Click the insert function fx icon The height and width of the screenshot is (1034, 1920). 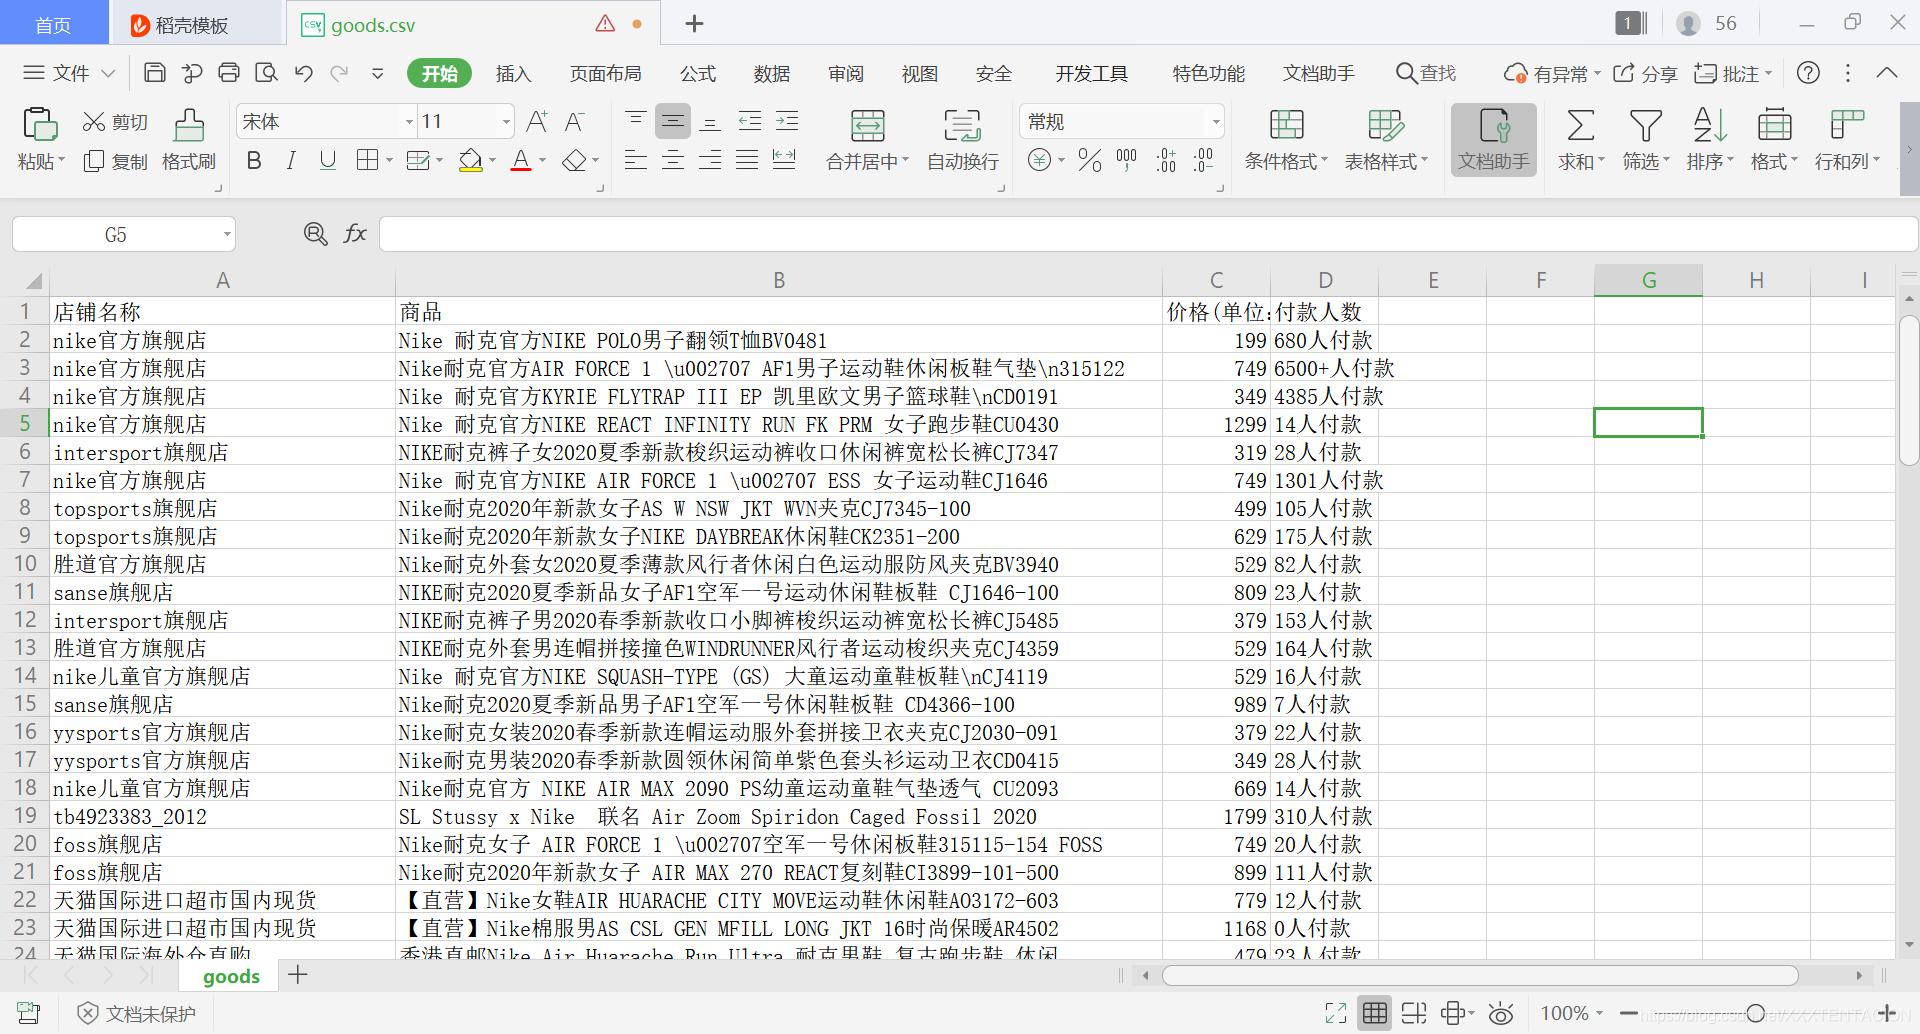pos(355,234)
